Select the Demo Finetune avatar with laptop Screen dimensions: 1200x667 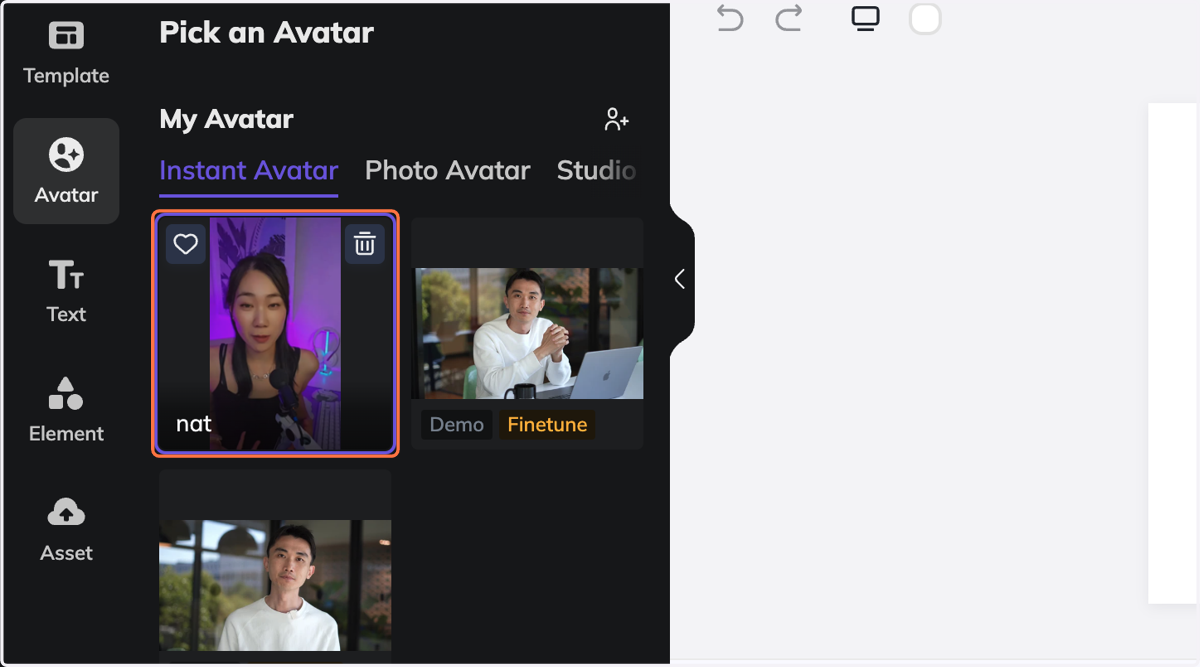pyautogui.click(x=528, y=333)
